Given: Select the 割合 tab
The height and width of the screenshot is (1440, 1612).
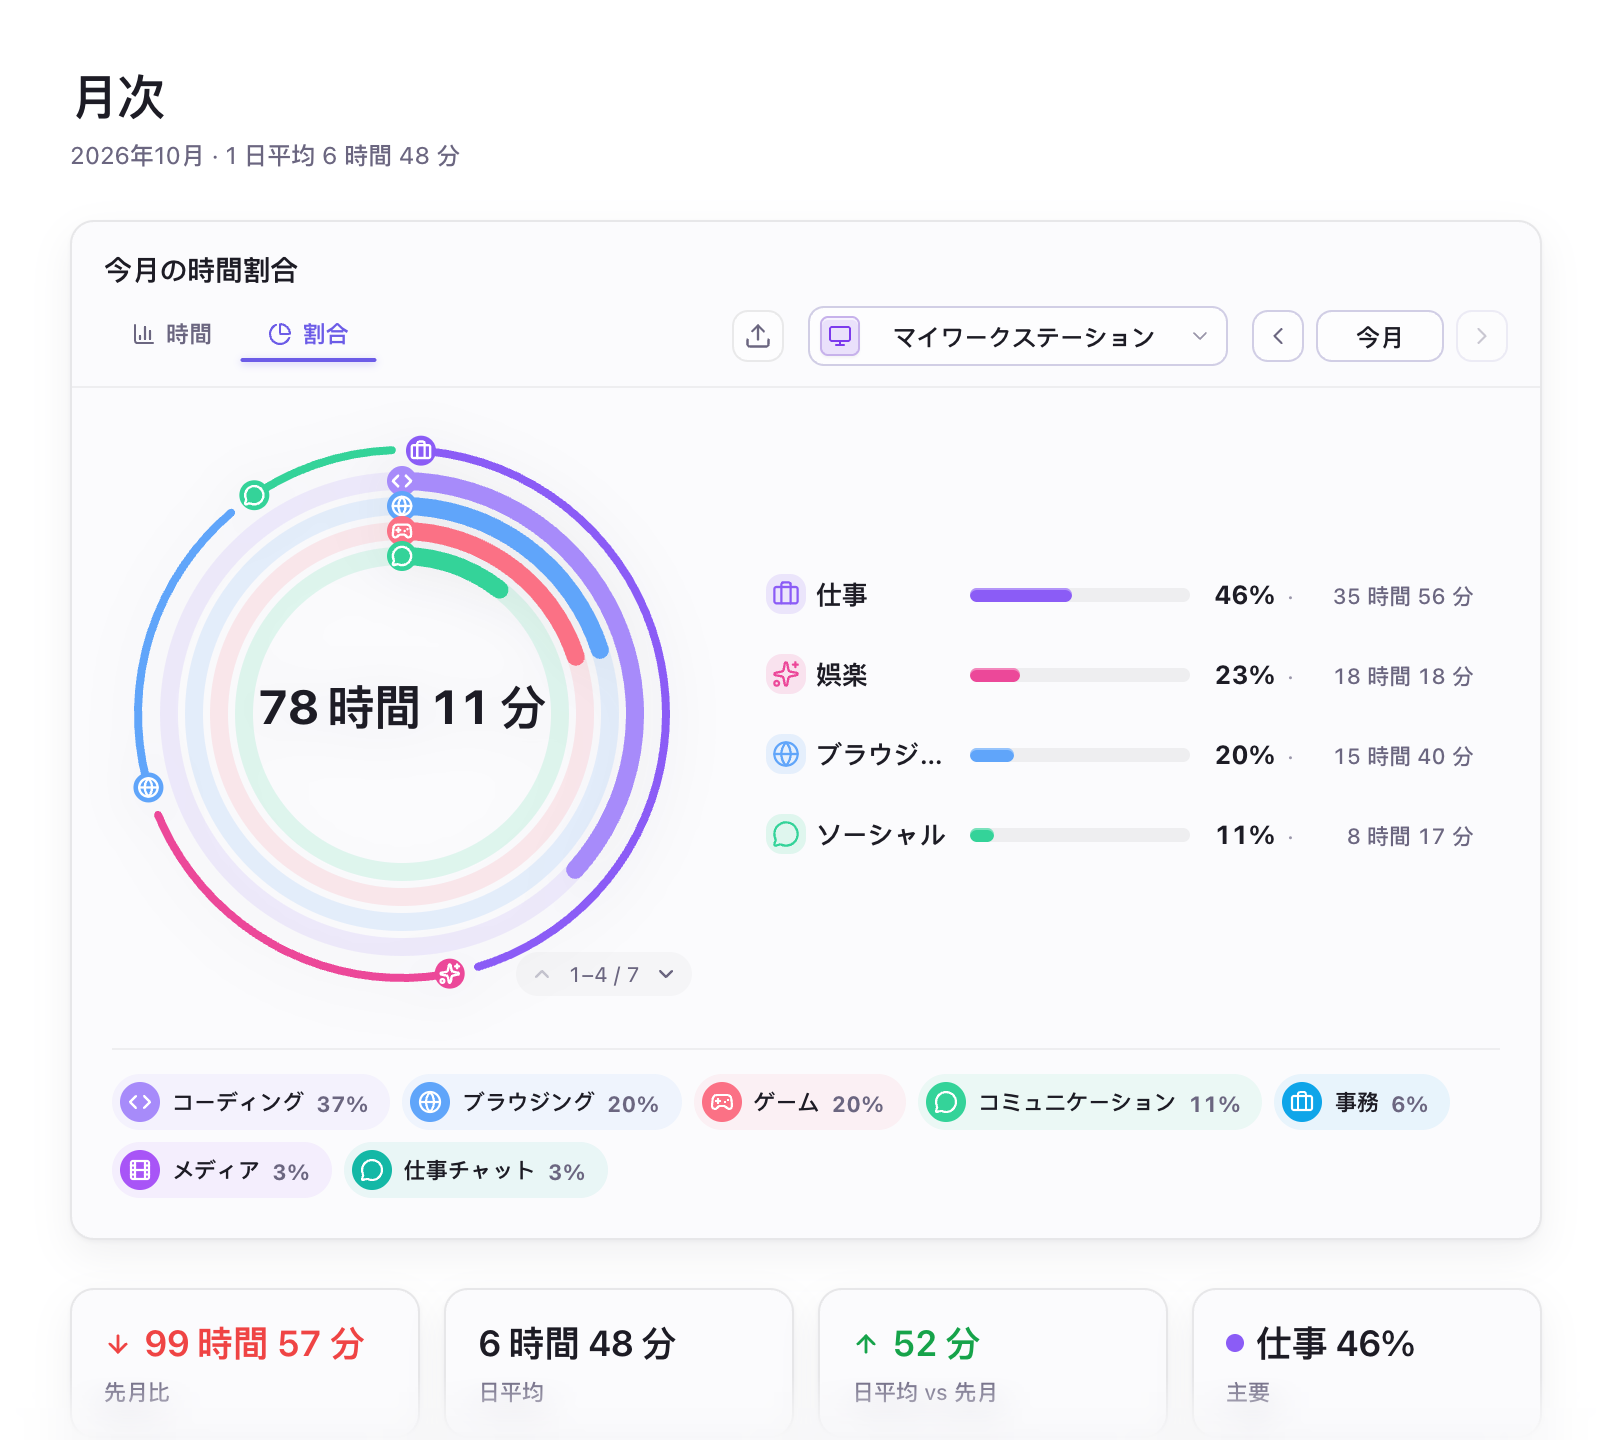Looking at the screenshot, I should pyautogui.click(x=308, y=334).
